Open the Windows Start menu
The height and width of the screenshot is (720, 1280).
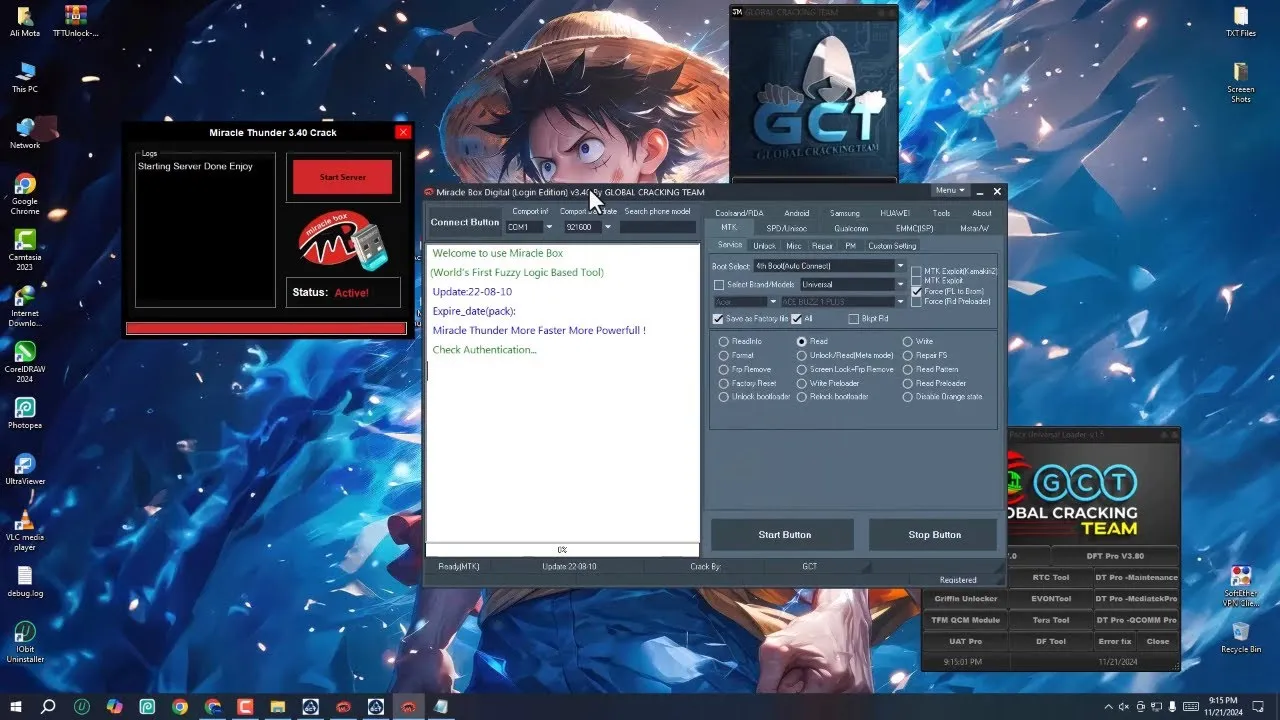coord(17,706)
